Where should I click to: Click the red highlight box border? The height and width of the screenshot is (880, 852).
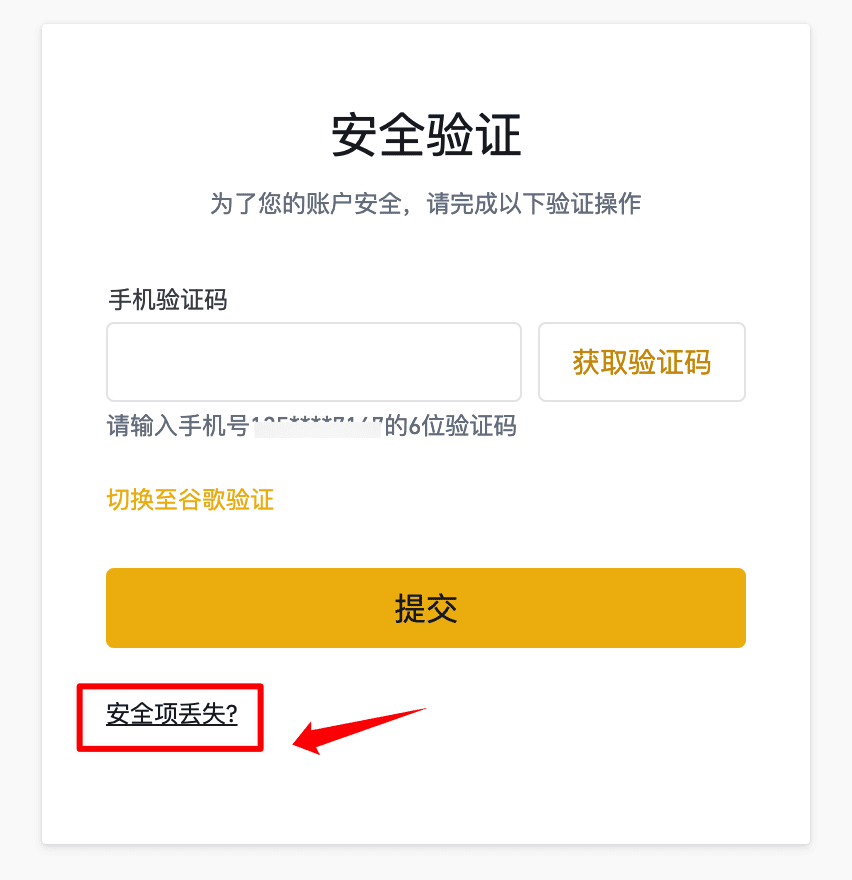(x=170, y=686)
